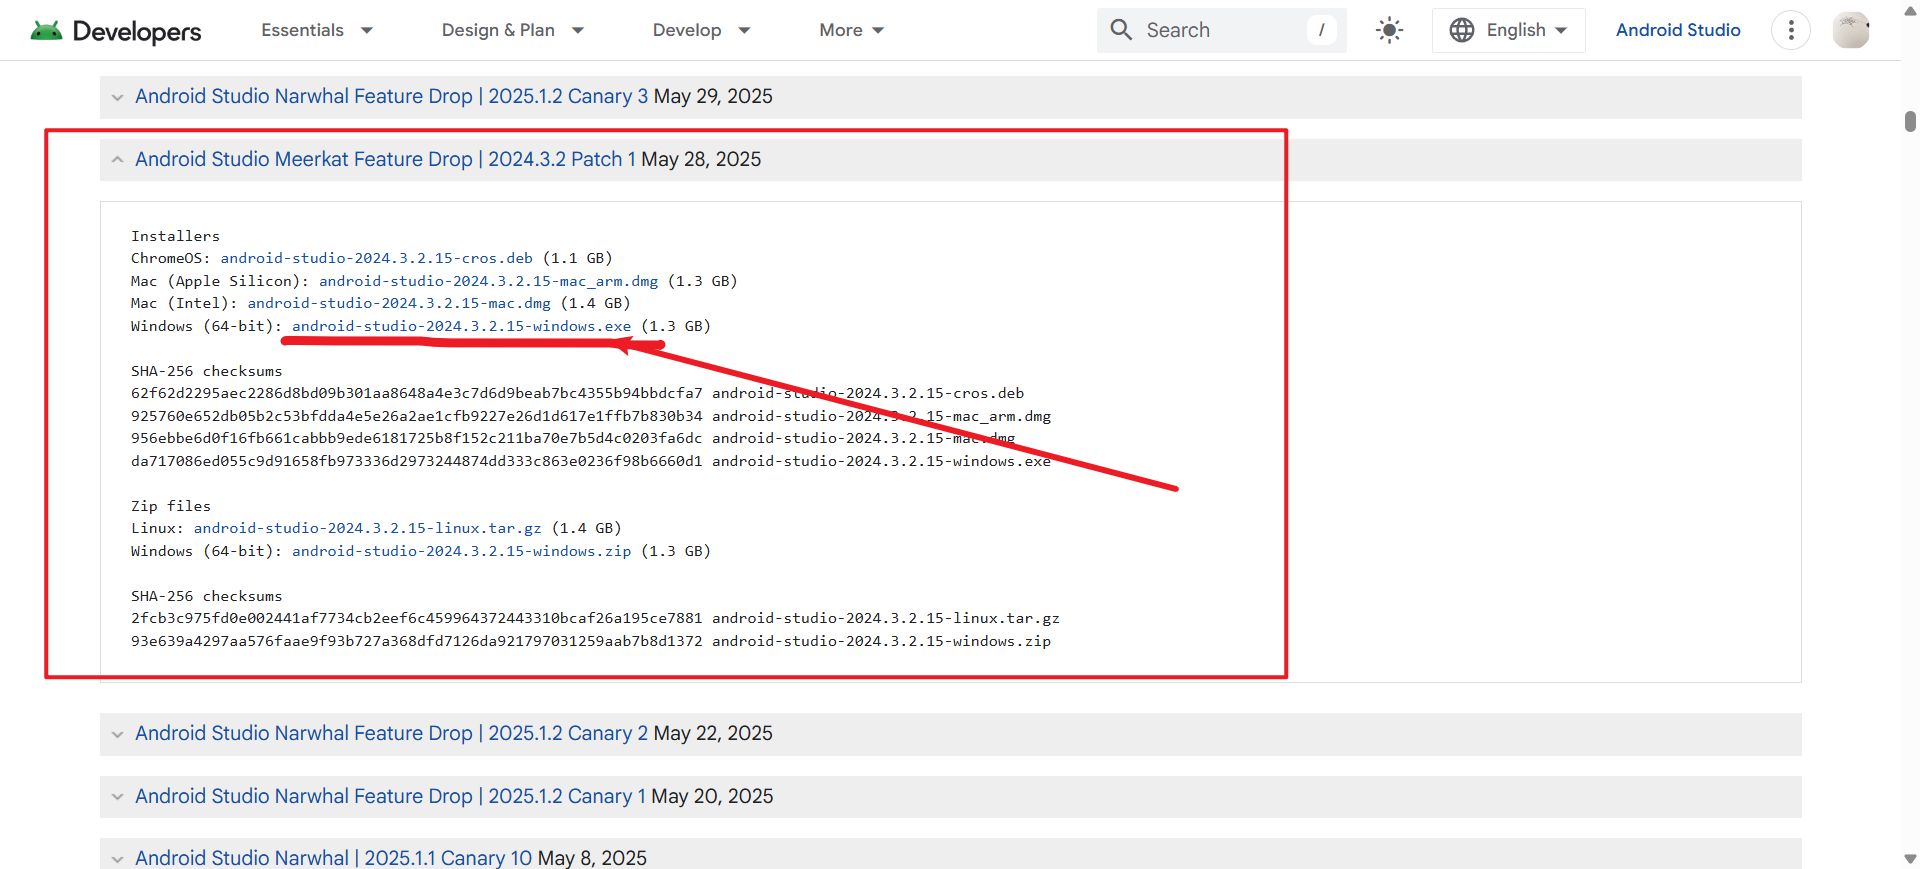
Task: Open the user profile avatar
Action: pyautogui.click(x=1851, y=30)
